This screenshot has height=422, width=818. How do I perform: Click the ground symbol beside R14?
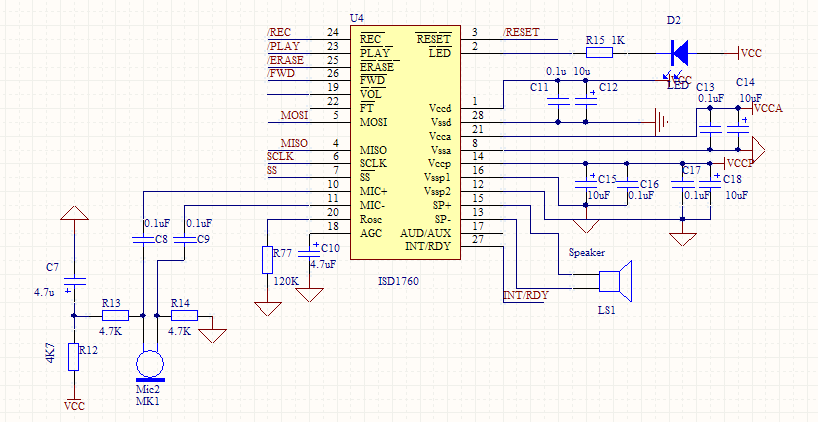[x=213, y=335]
